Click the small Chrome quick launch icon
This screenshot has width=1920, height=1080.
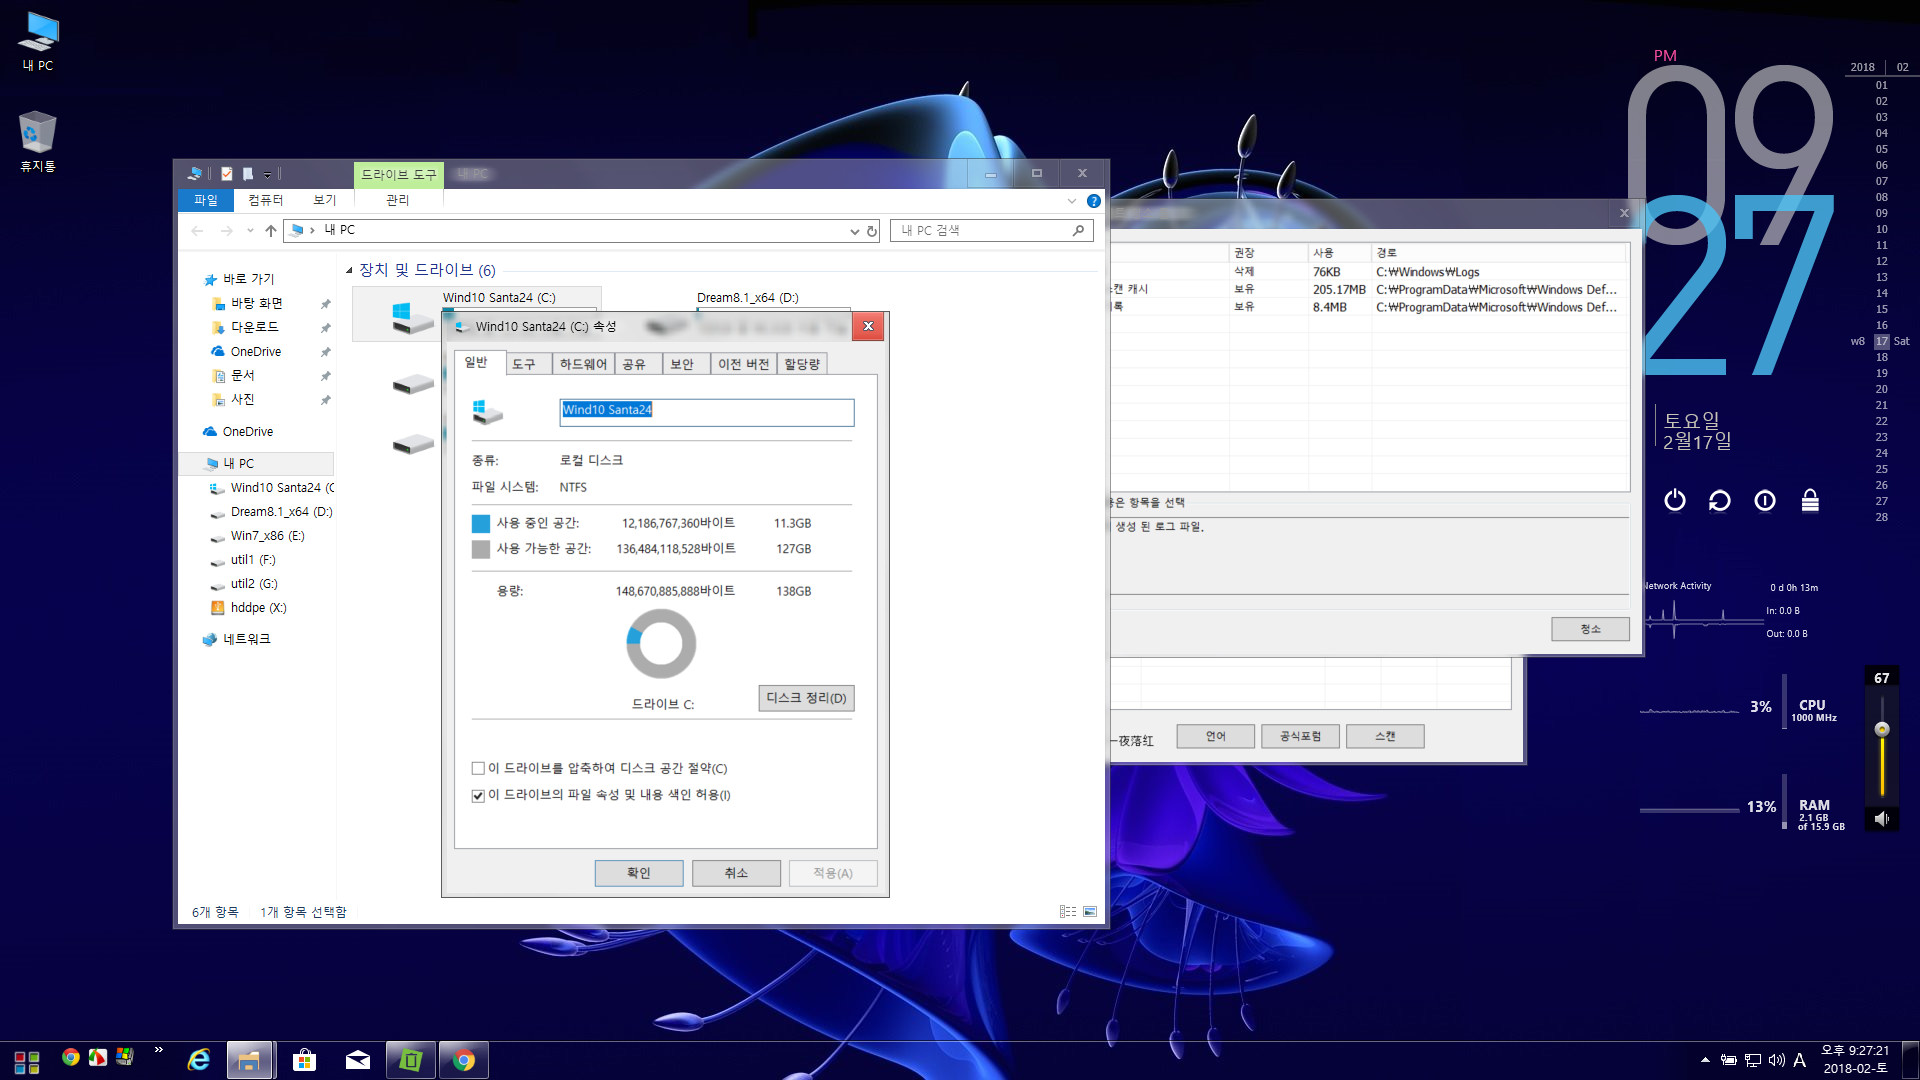(x=70, y=1057)
